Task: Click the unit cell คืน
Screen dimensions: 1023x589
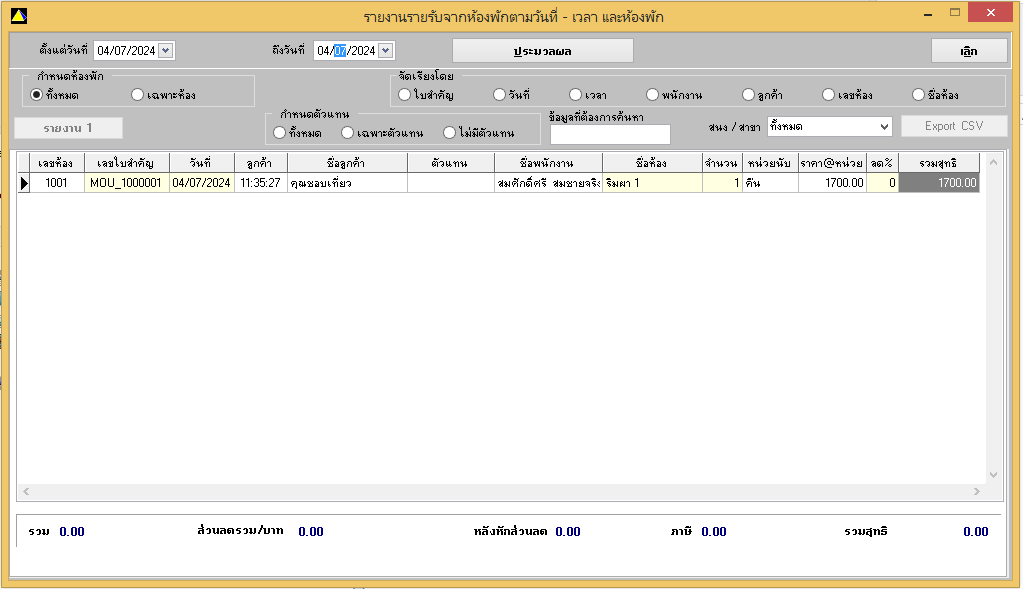Action: pos(770,183)
